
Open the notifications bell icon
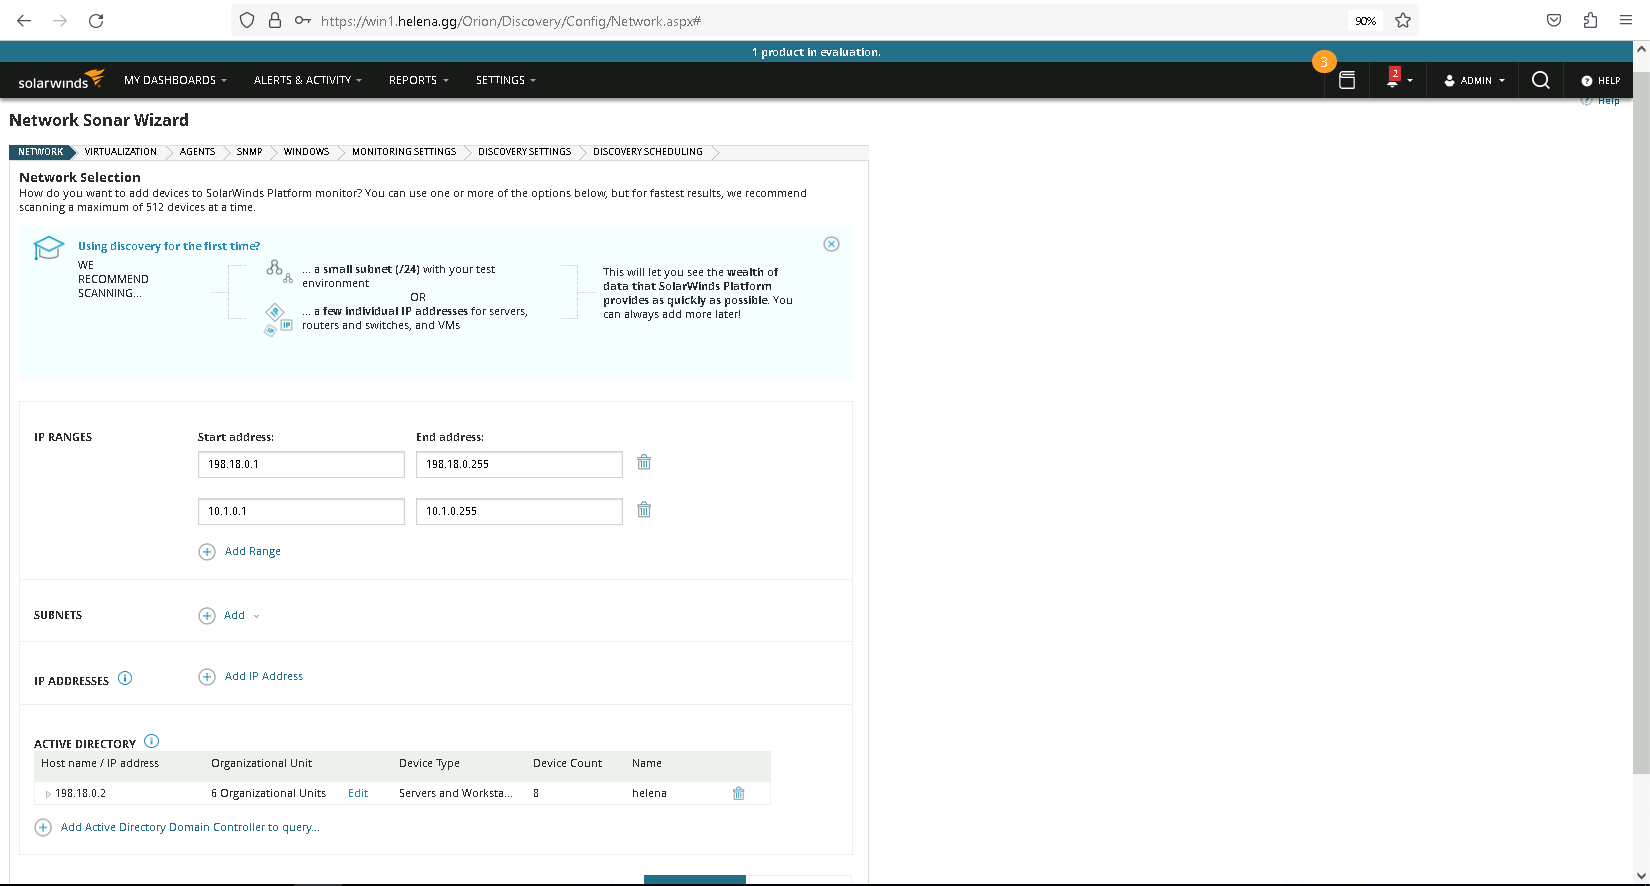[1392, 80]
